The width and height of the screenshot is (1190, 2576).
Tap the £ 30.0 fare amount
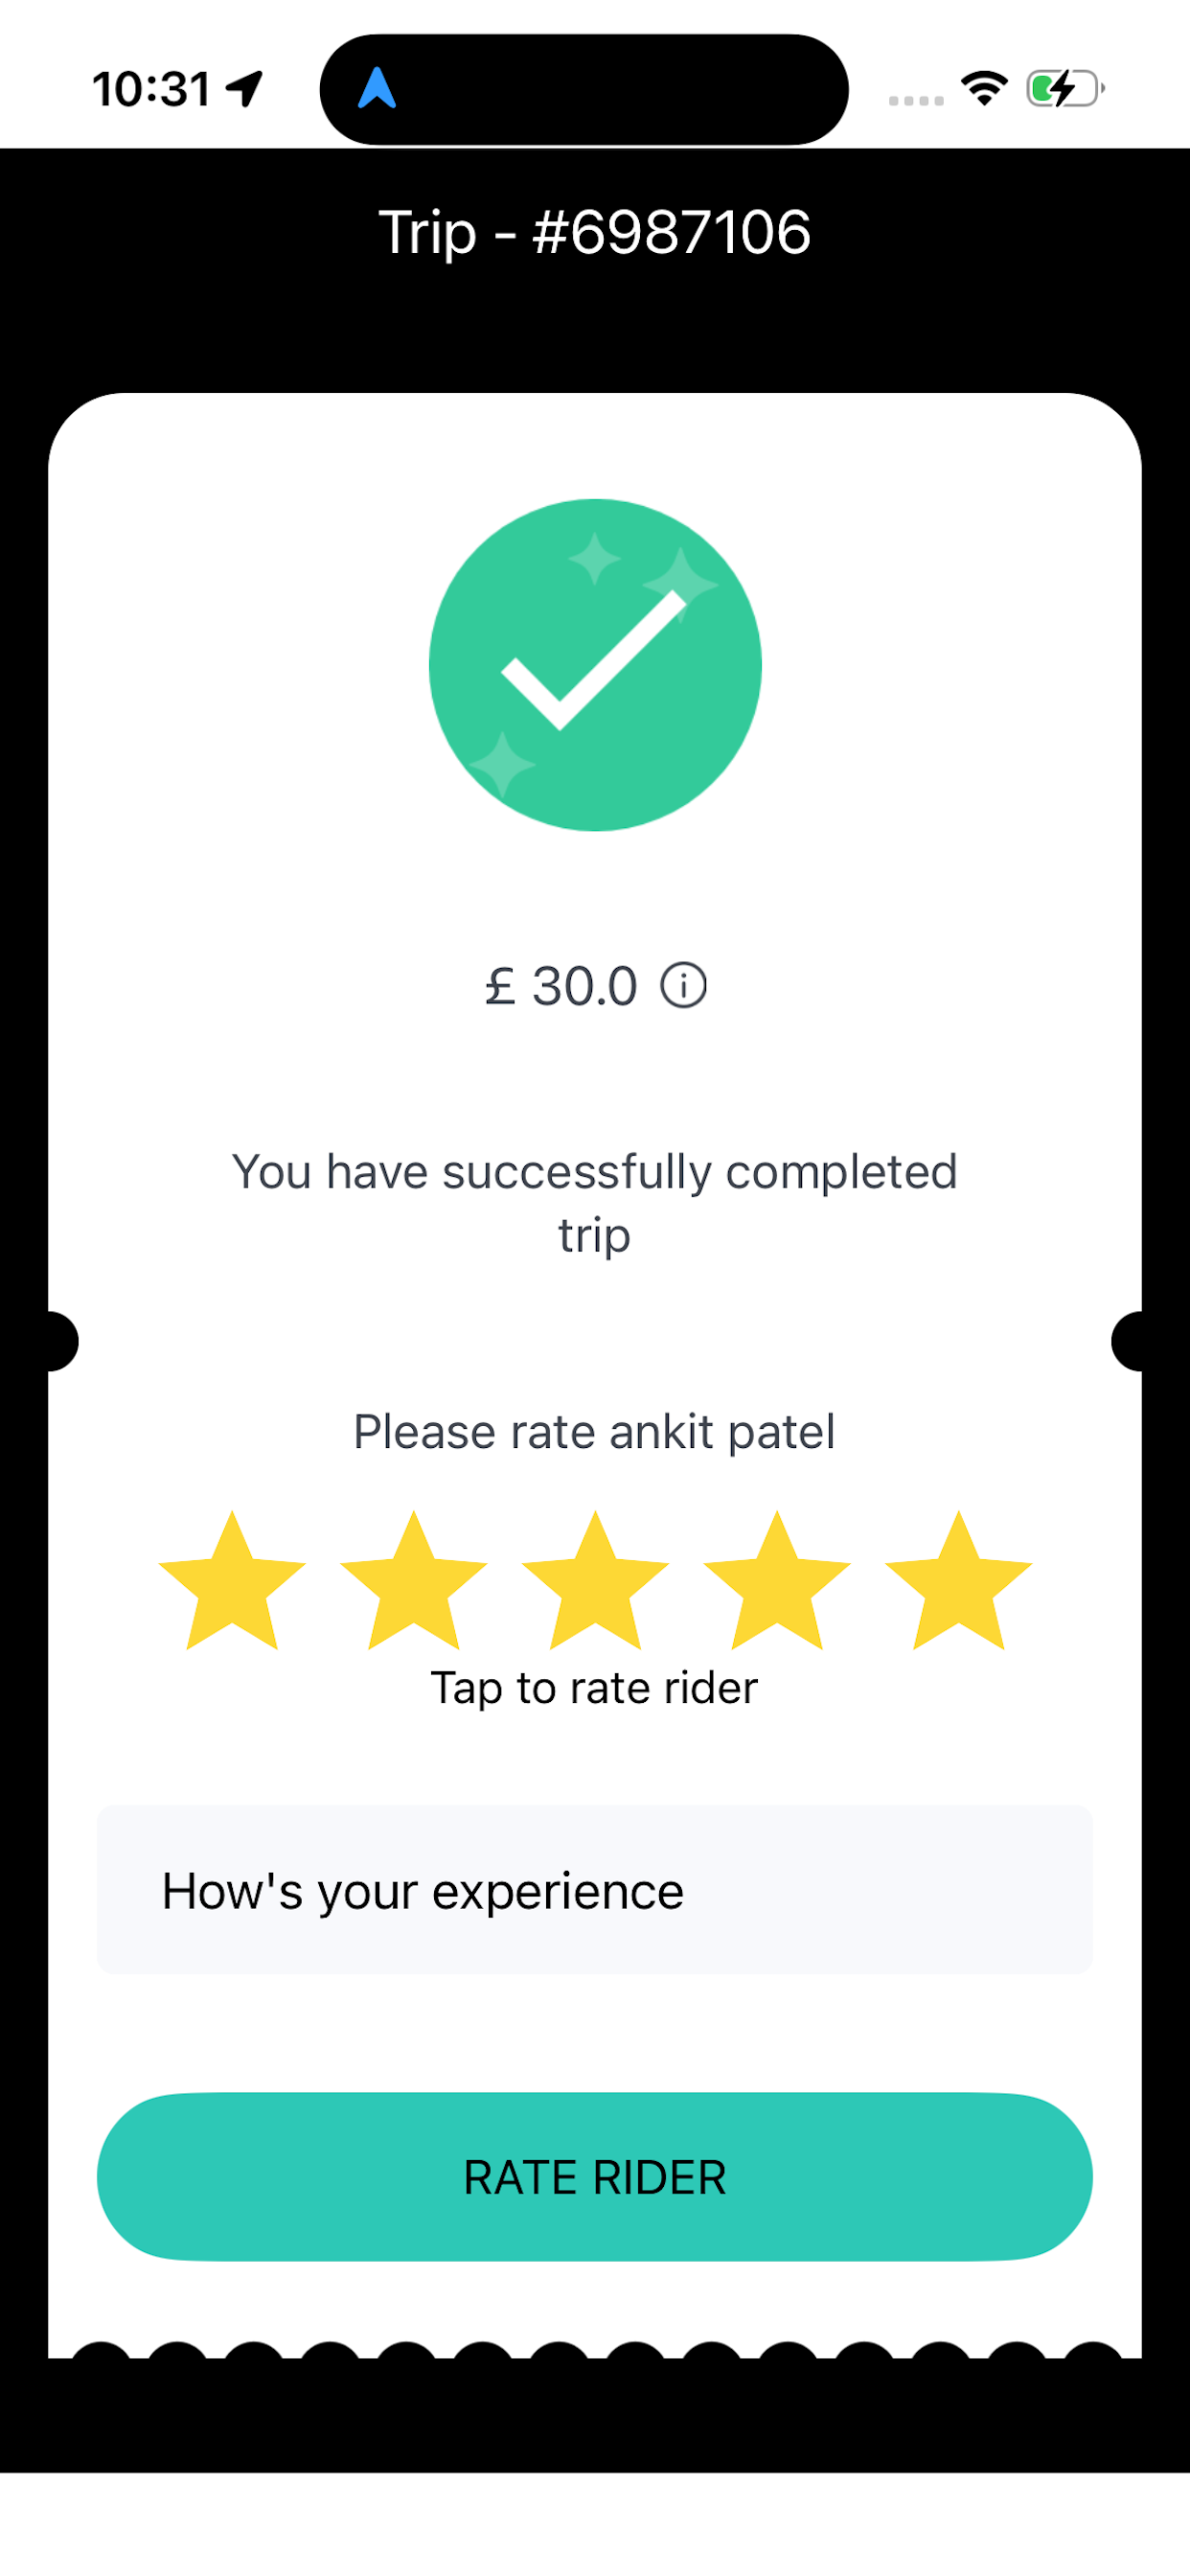pos(561,986)
